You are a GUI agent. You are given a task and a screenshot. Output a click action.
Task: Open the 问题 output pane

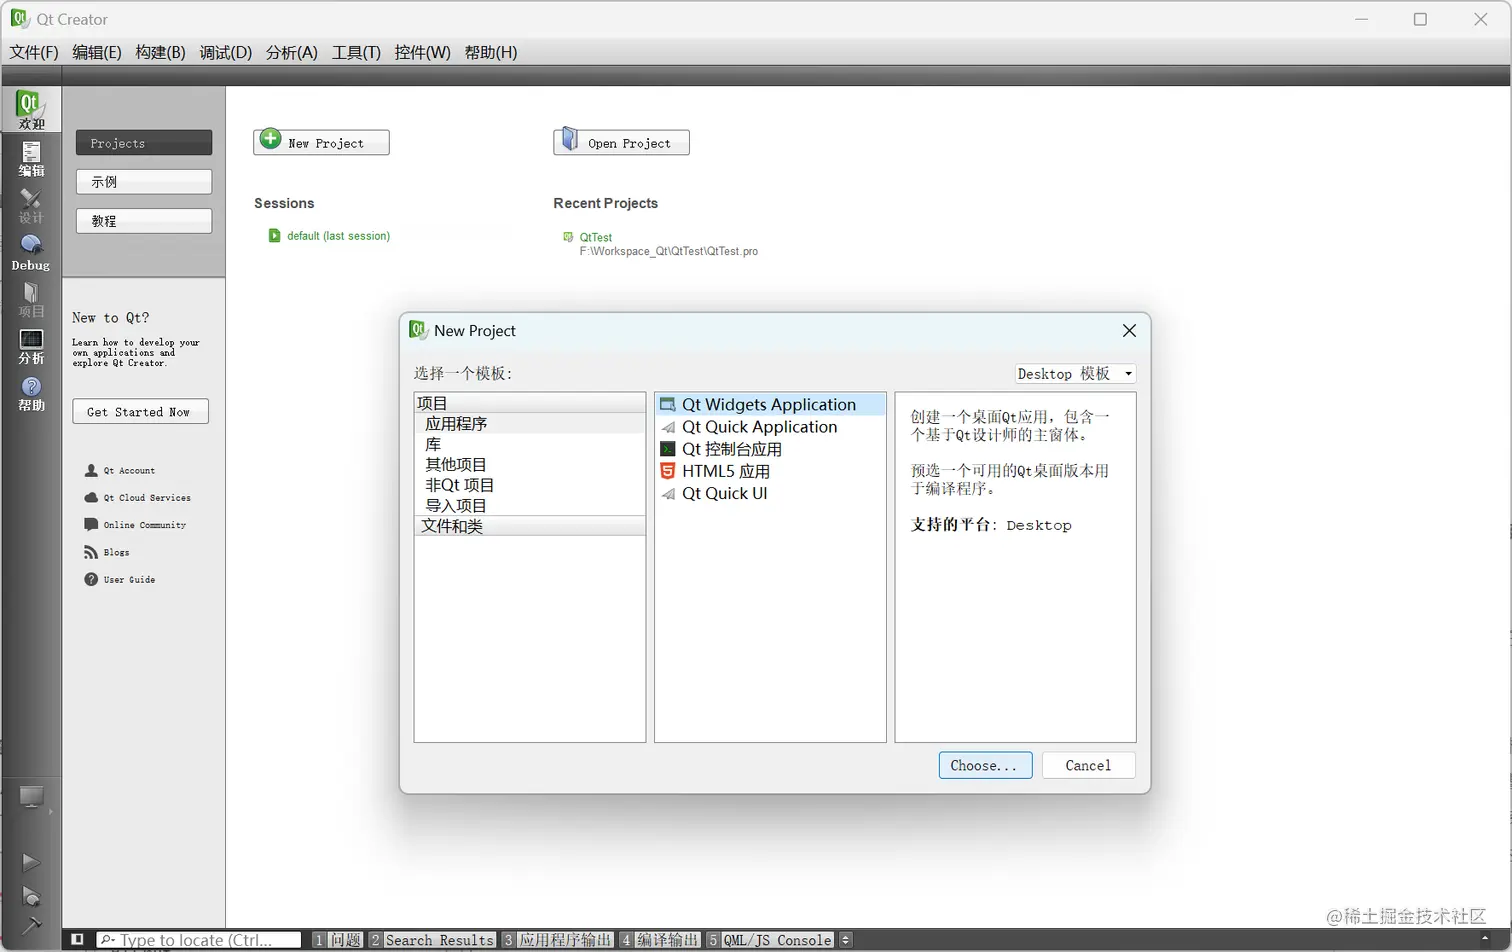click(x=337, y=940)
